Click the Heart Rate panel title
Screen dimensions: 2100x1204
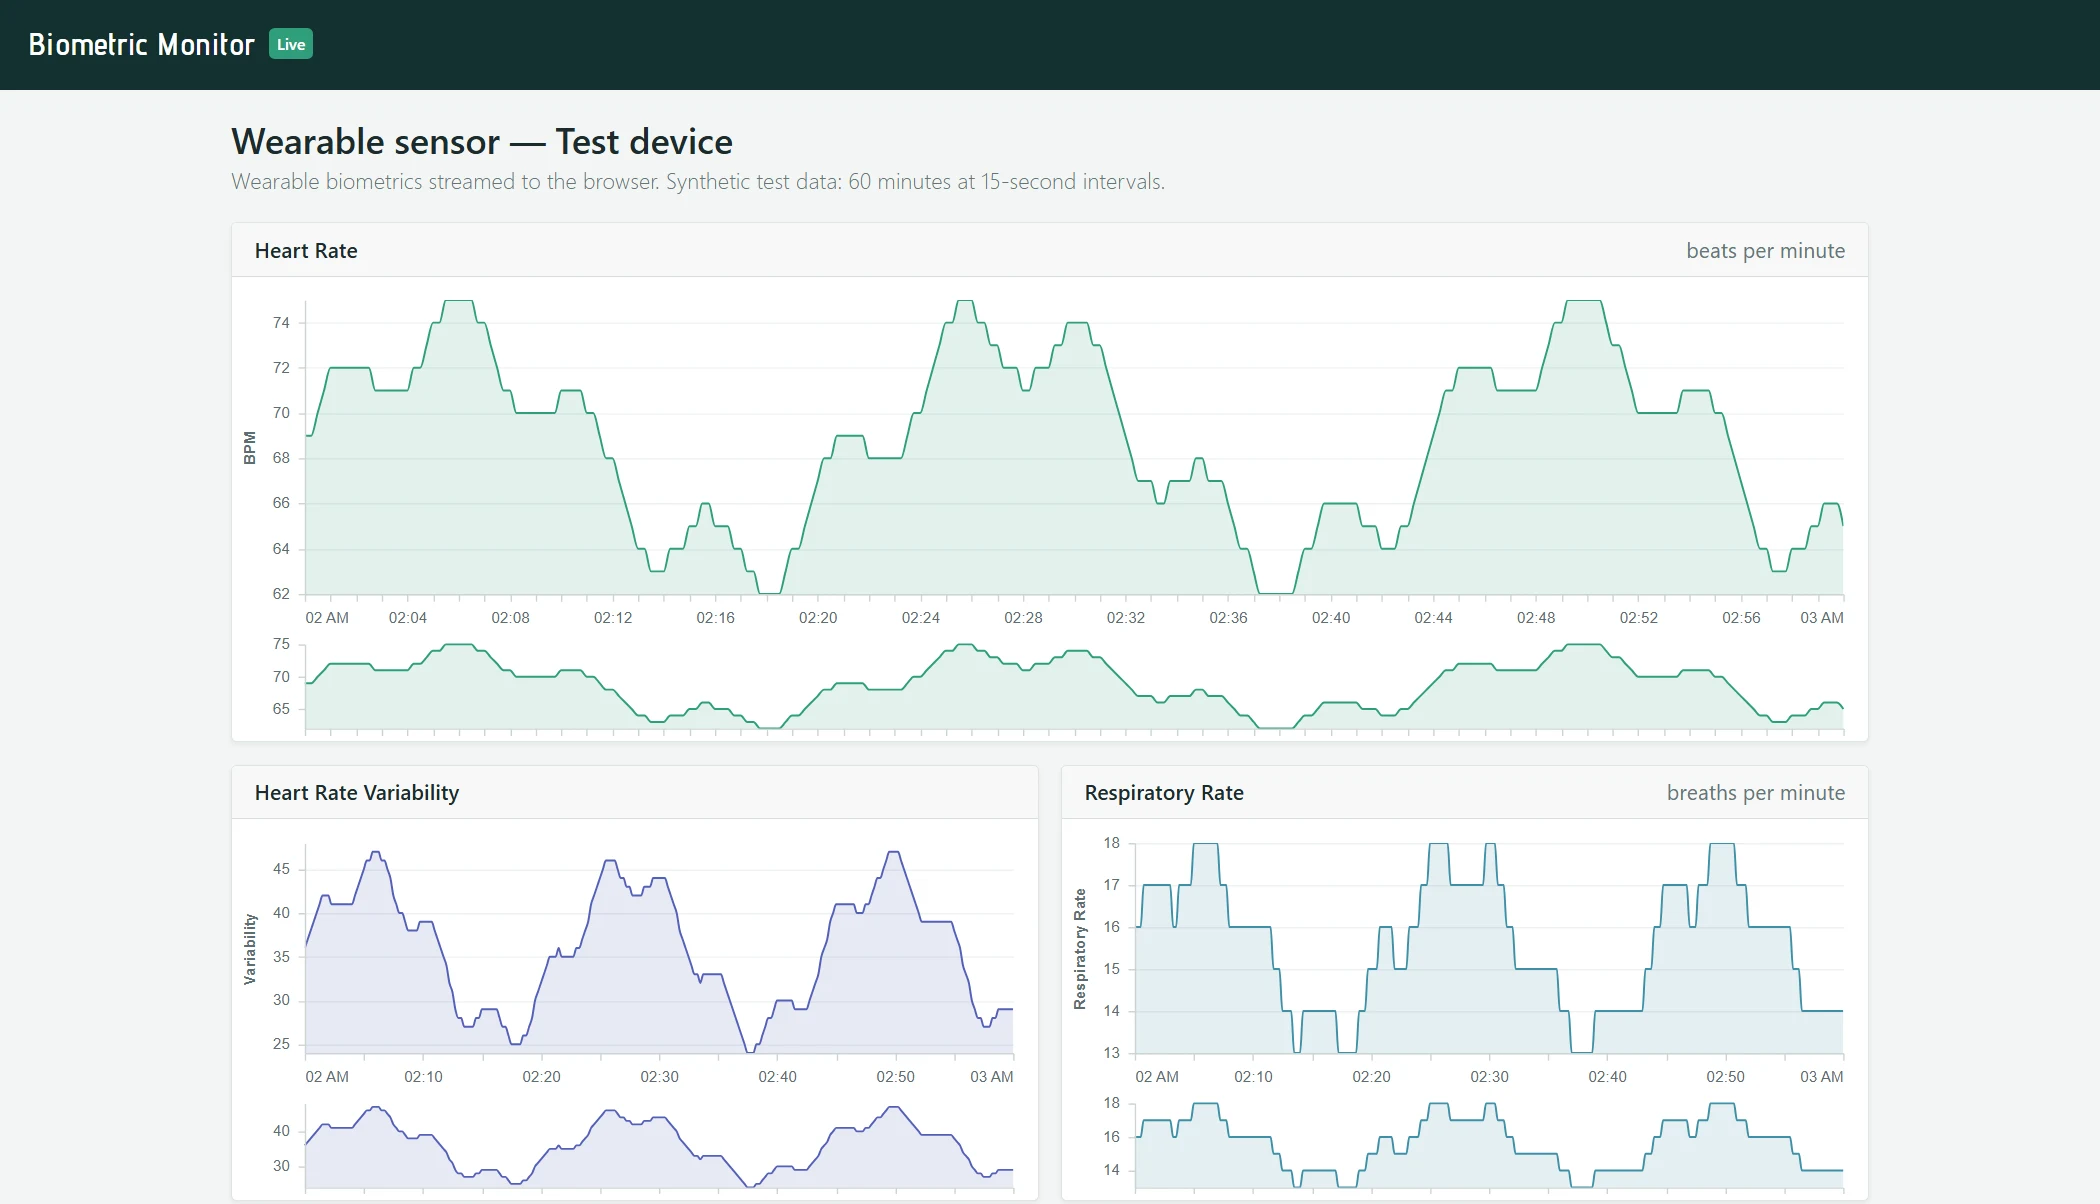coord(306,251)
